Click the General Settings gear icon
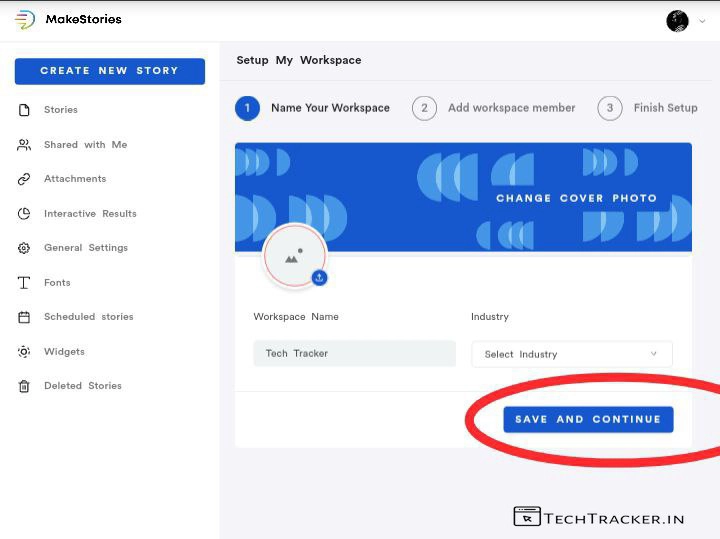Viewport: 720px width, 539px height. pos(24,248)
